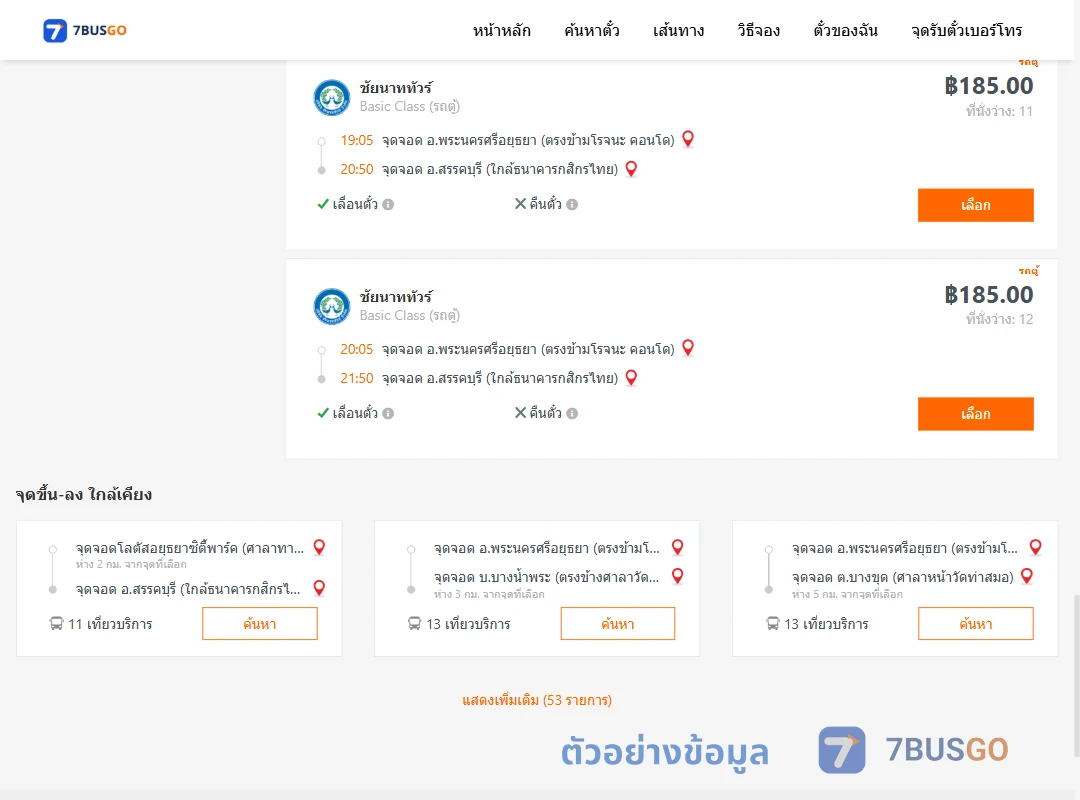Open departure map pin in ต.บางน้ำพระ card
The height and width of the screenshot is (800, 1080).
(678, 547)
